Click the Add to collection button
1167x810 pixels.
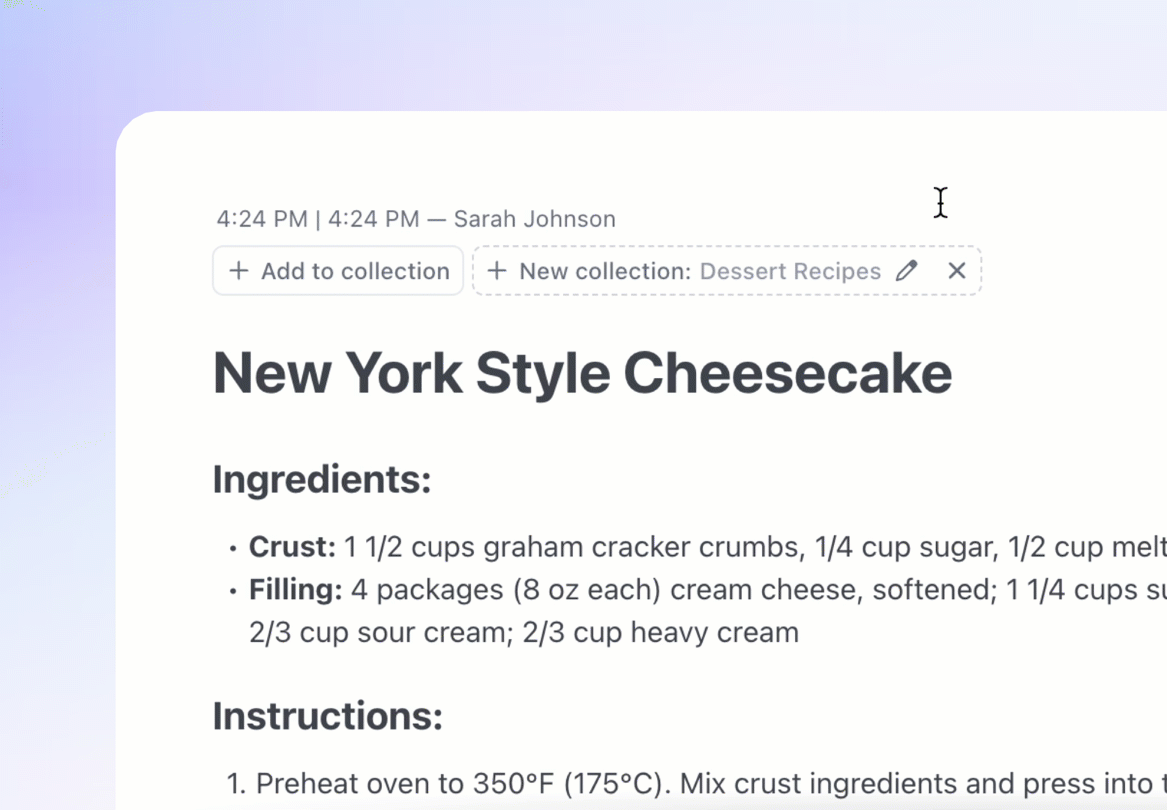tap(338, 271)
